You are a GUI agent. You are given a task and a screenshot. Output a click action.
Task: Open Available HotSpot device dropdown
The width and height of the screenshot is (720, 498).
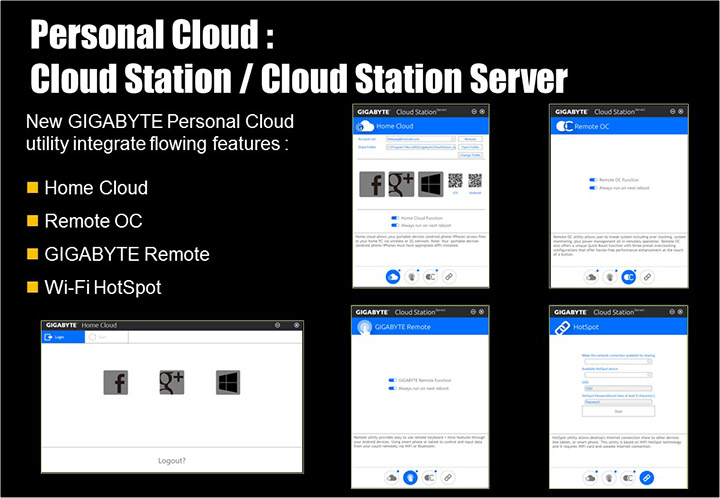pyautogui.click(x=618, y=375)
